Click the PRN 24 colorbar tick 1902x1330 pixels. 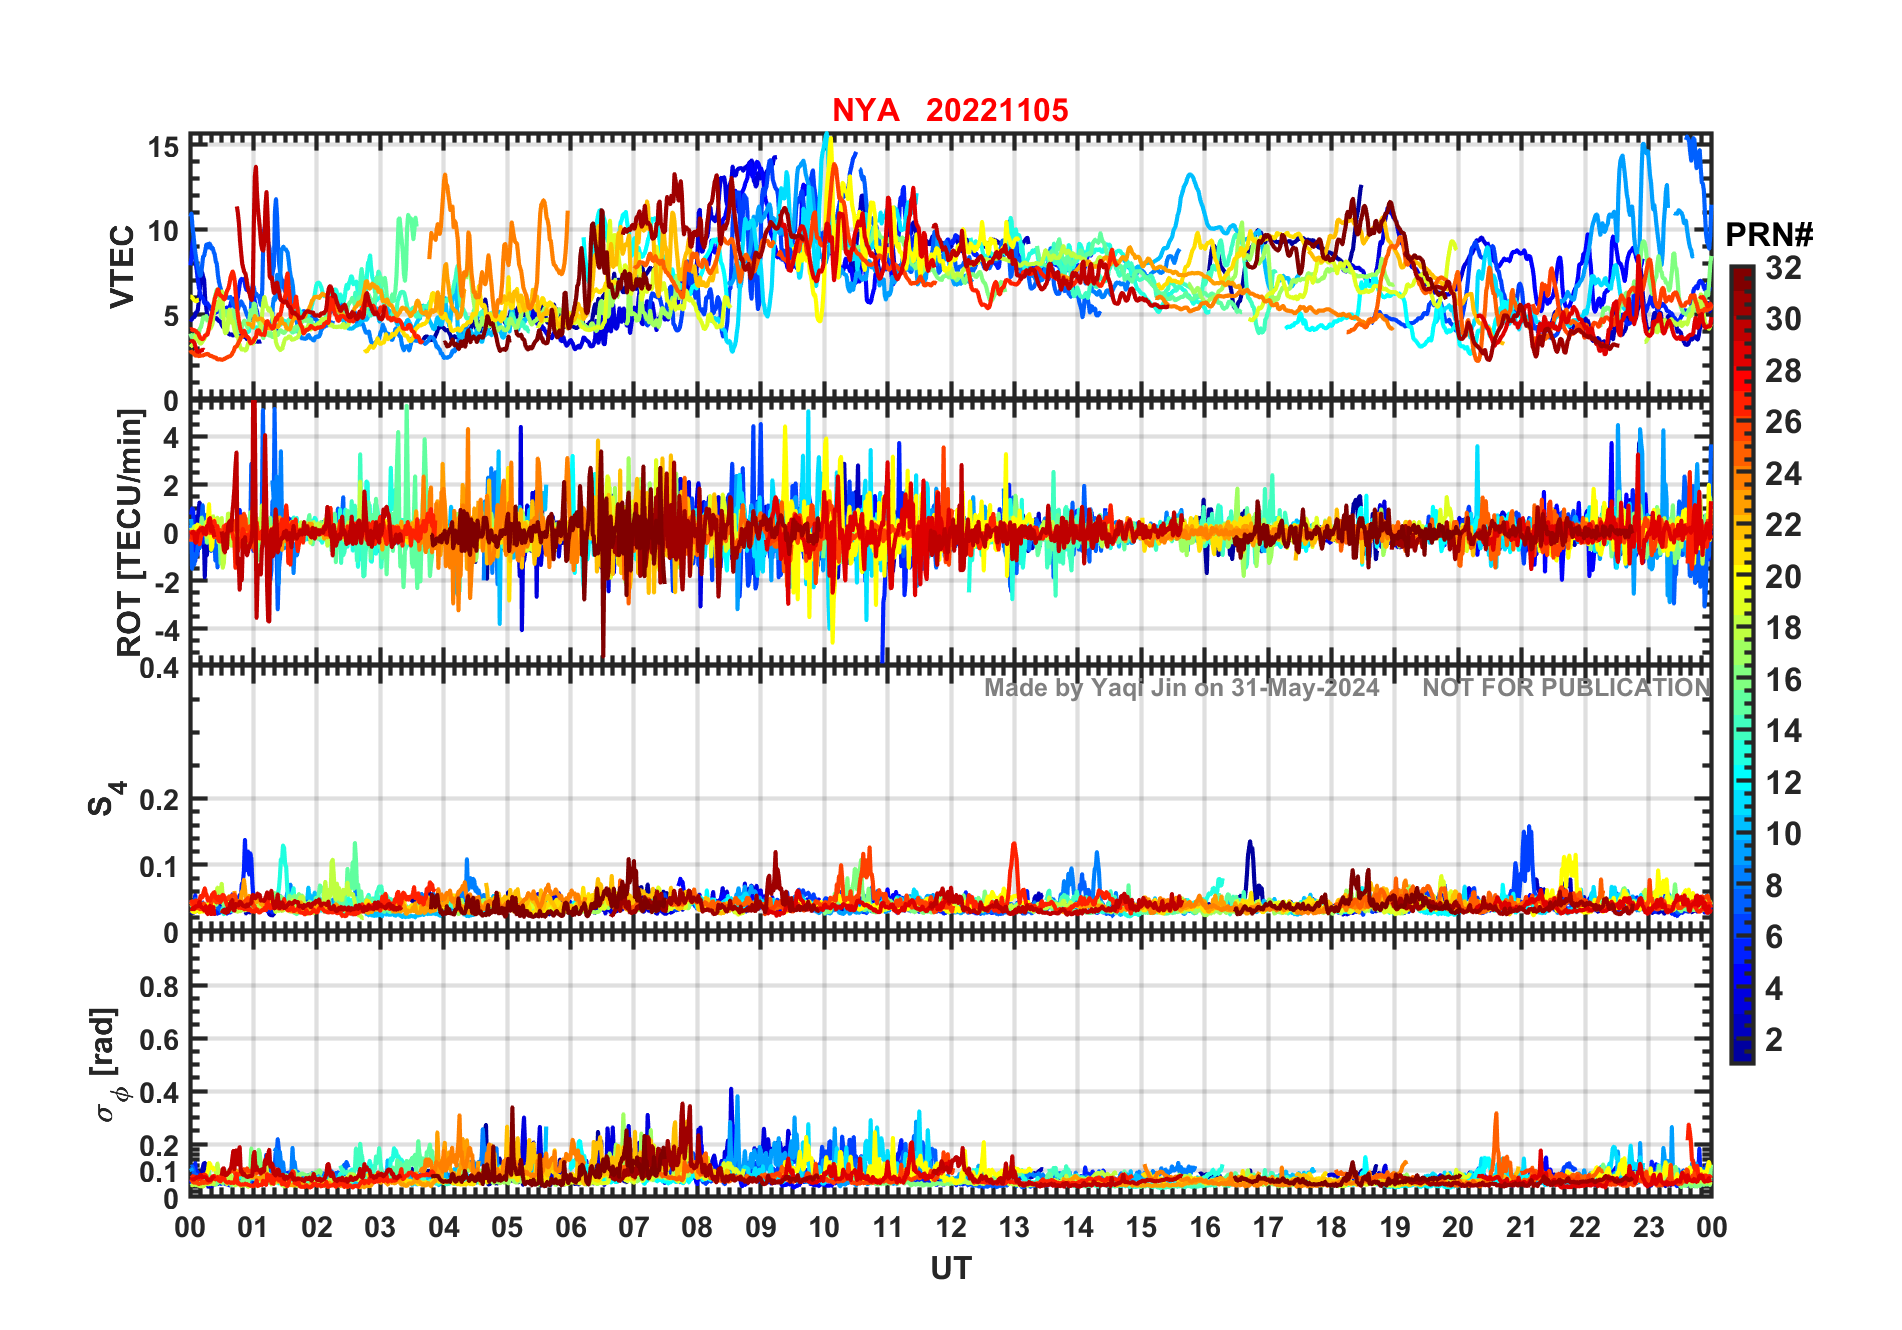point(1783,473)
